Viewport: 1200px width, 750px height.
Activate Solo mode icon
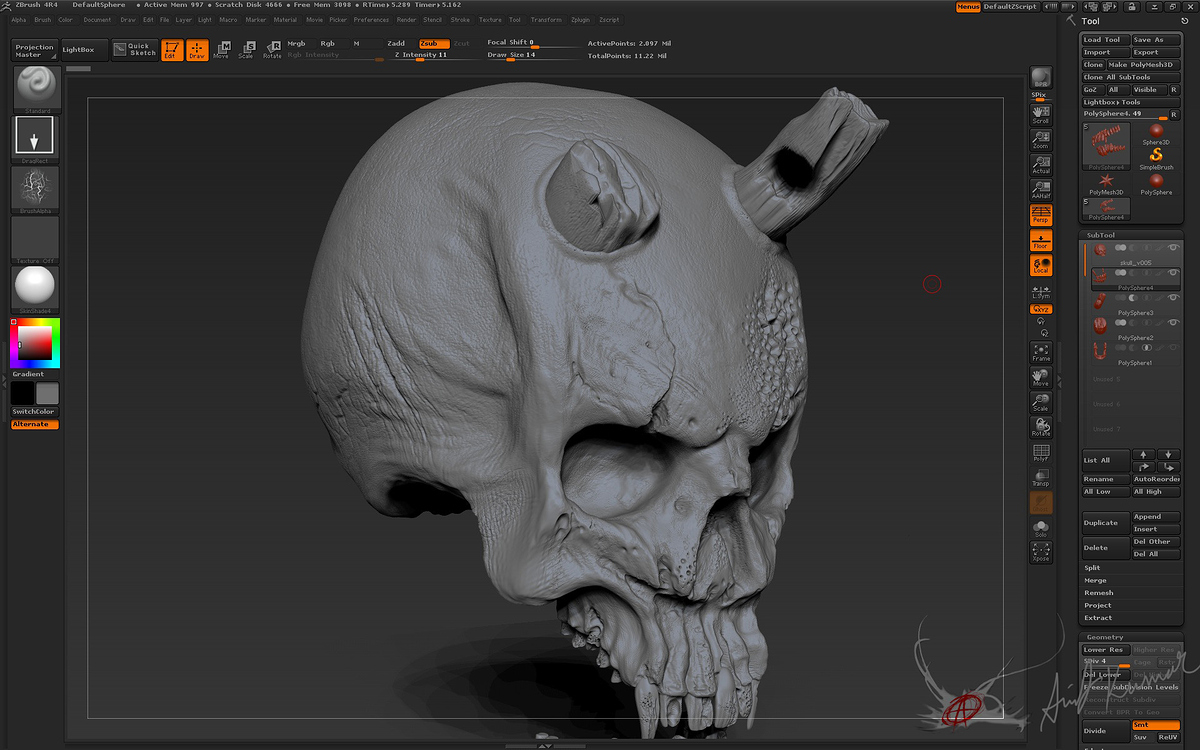click(x=1040, y=528)
